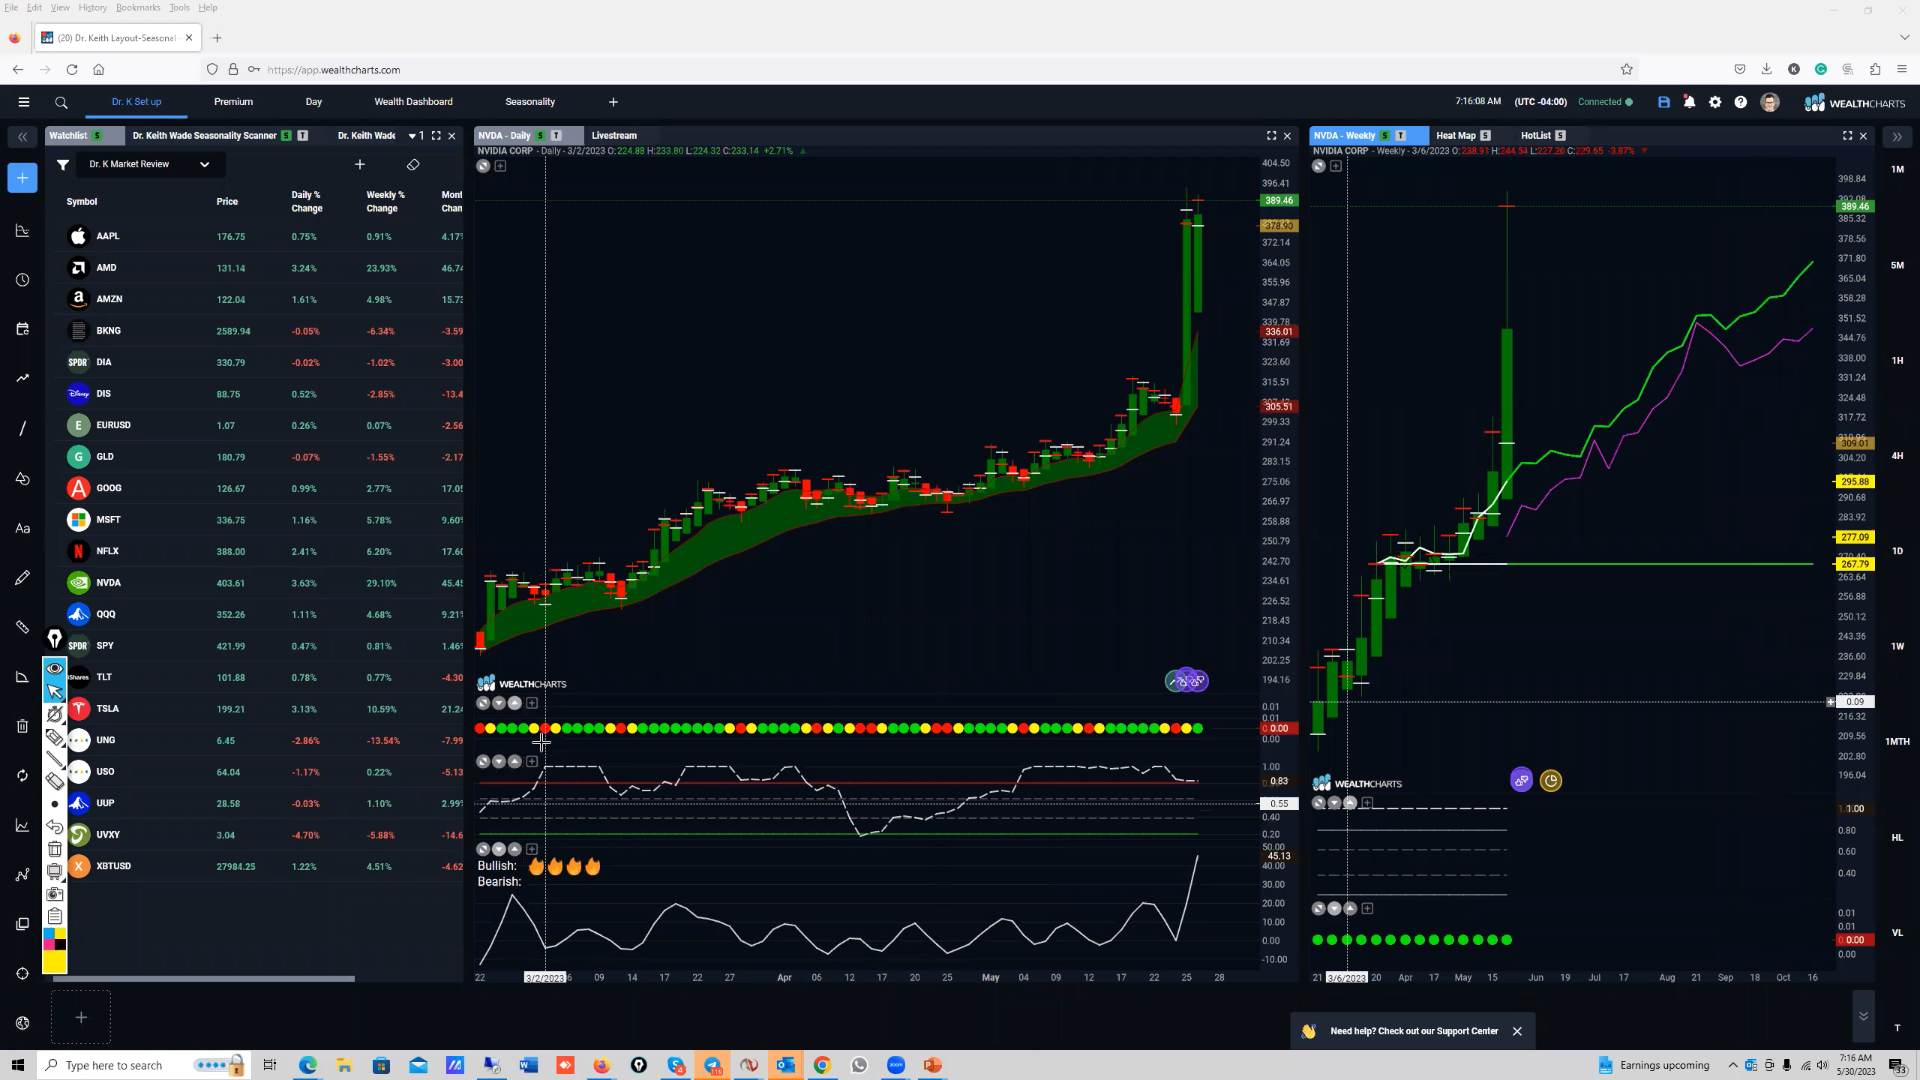Toggle the S badge on NVDA Weekly tab
1920x1080 pixels.
click(x=1385, y=136)
